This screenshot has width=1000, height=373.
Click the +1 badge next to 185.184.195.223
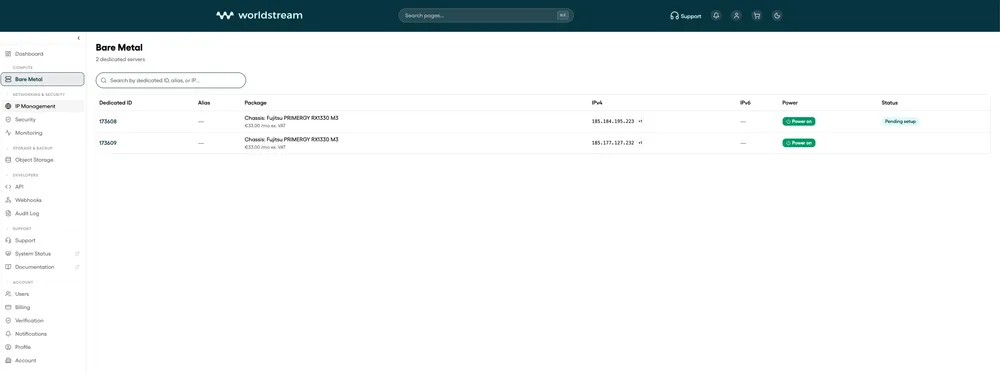coord(640,121)
